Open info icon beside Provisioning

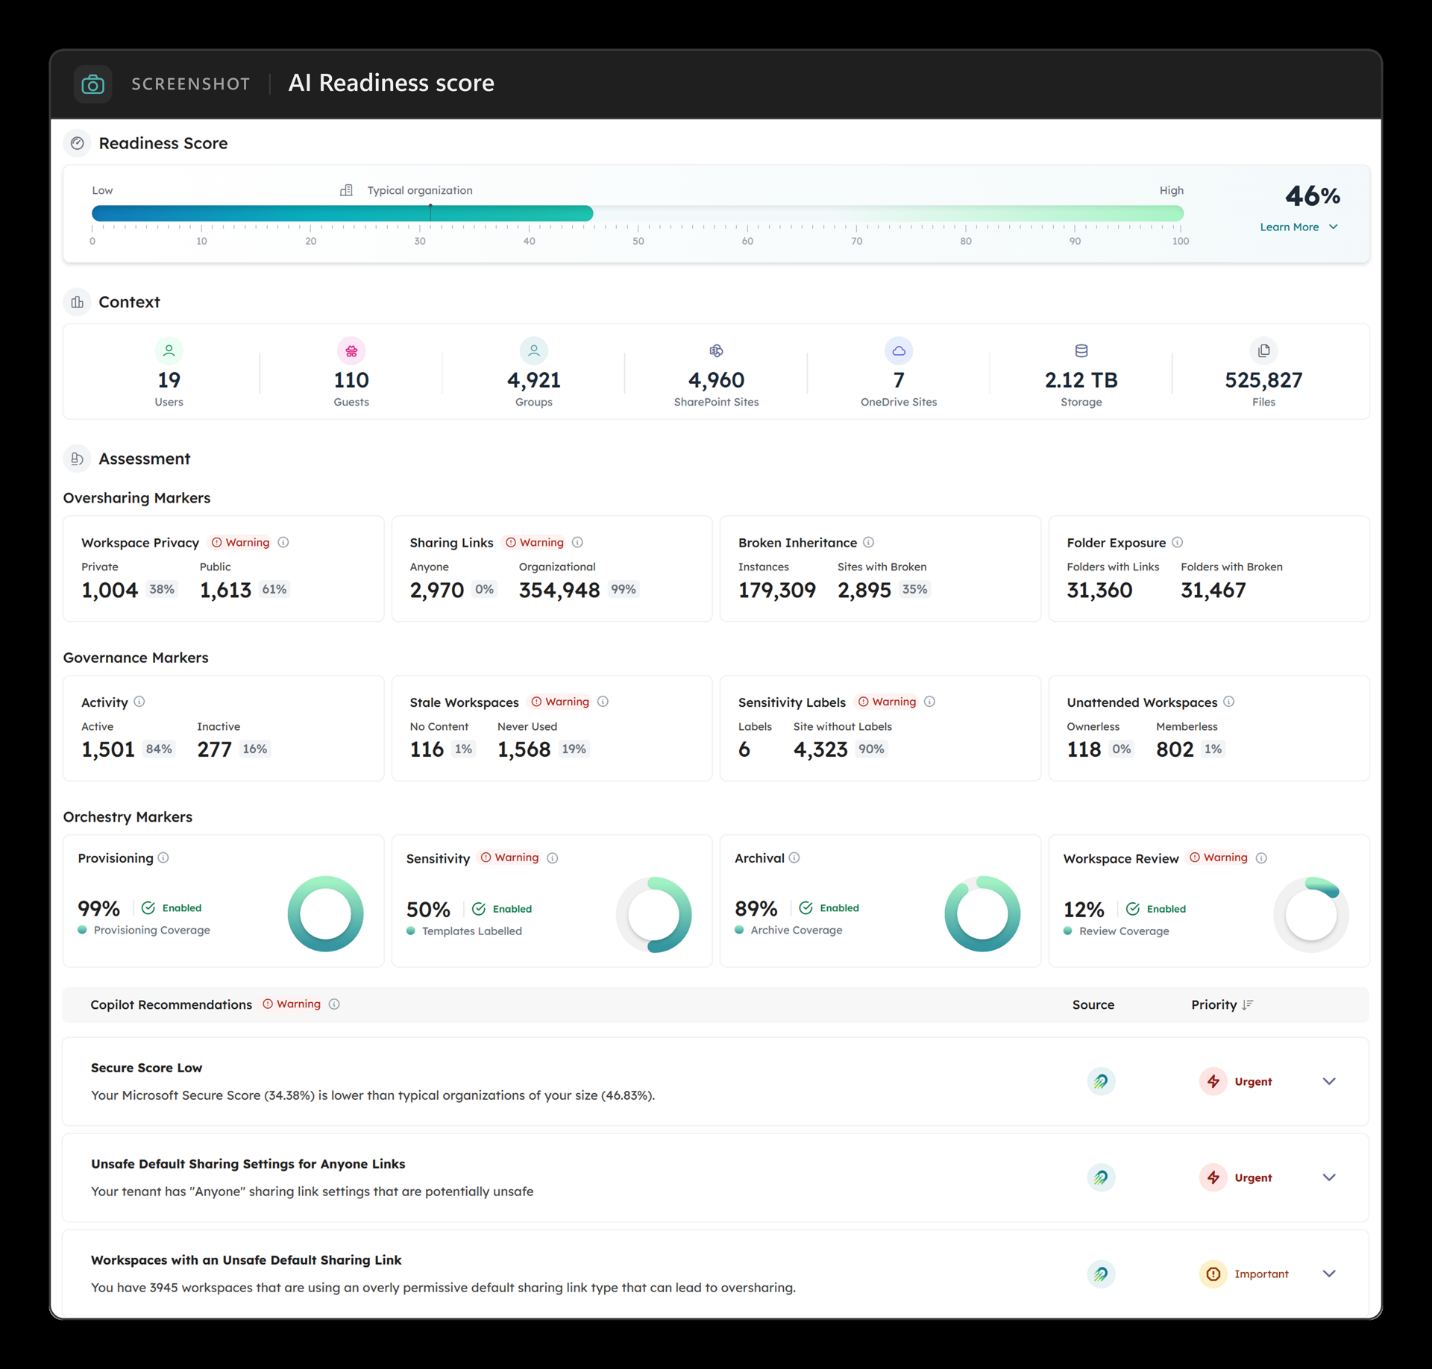[163, 858]
